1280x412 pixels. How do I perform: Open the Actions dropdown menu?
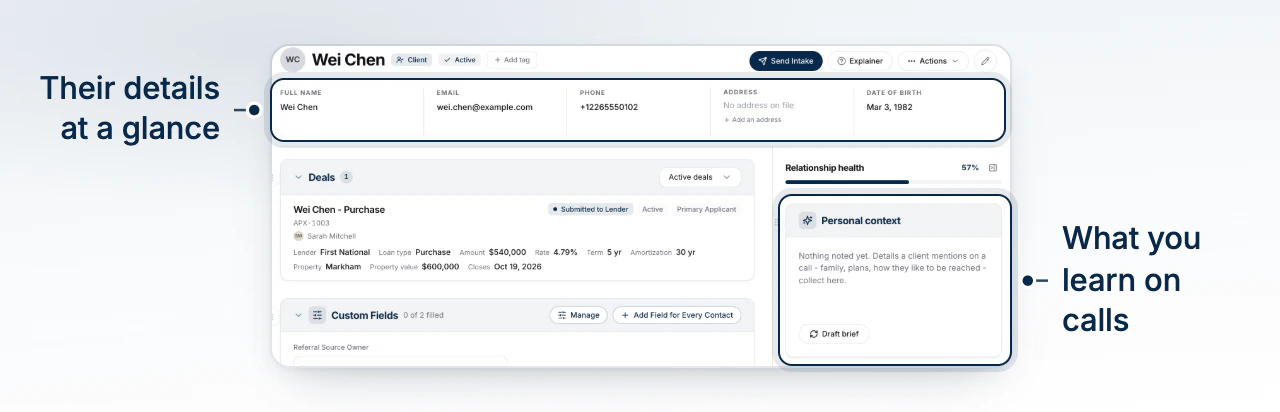pos(933,61)
